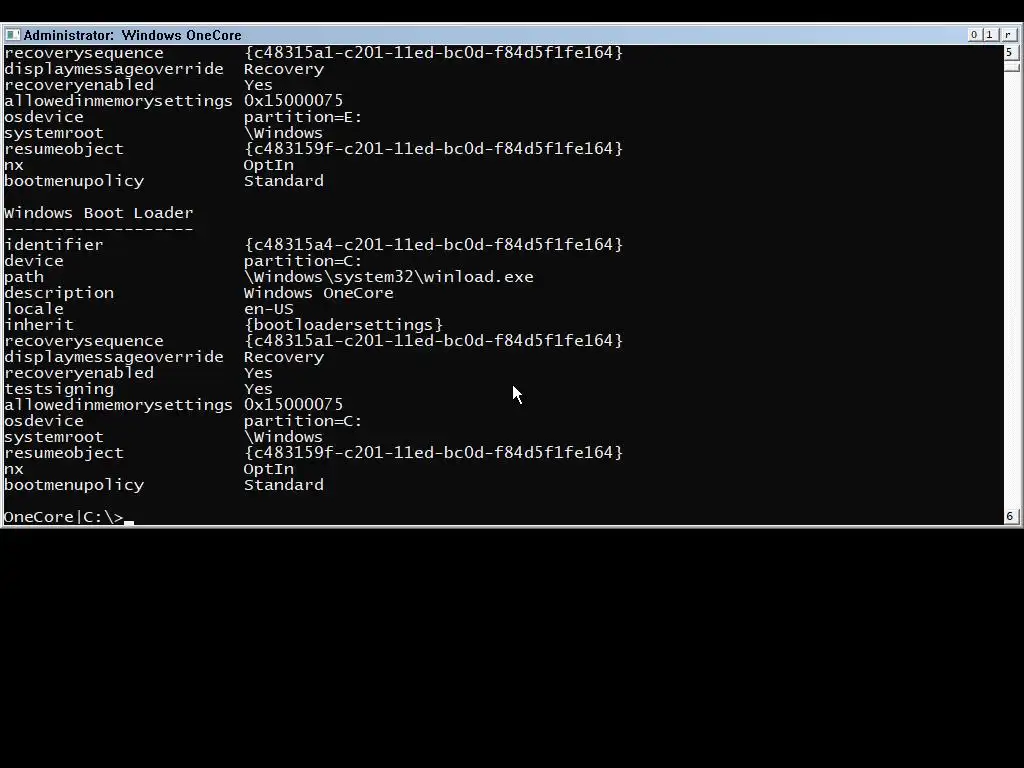1024x768 pixels.
Task: Click the scrollbar up arrow labeled 5
Action: pyautogui.click(x=1010, y=52)
